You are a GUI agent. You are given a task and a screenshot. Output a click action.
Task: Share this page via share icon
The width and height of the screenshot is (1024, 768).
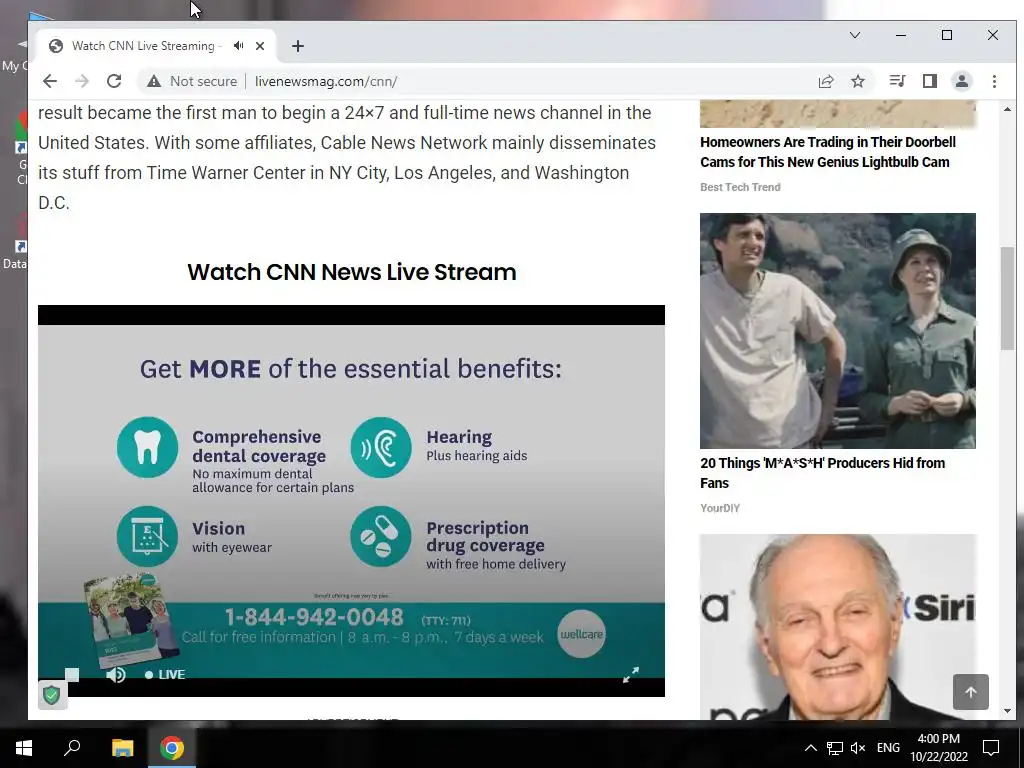pyautogui.click(x=825, y=81)
